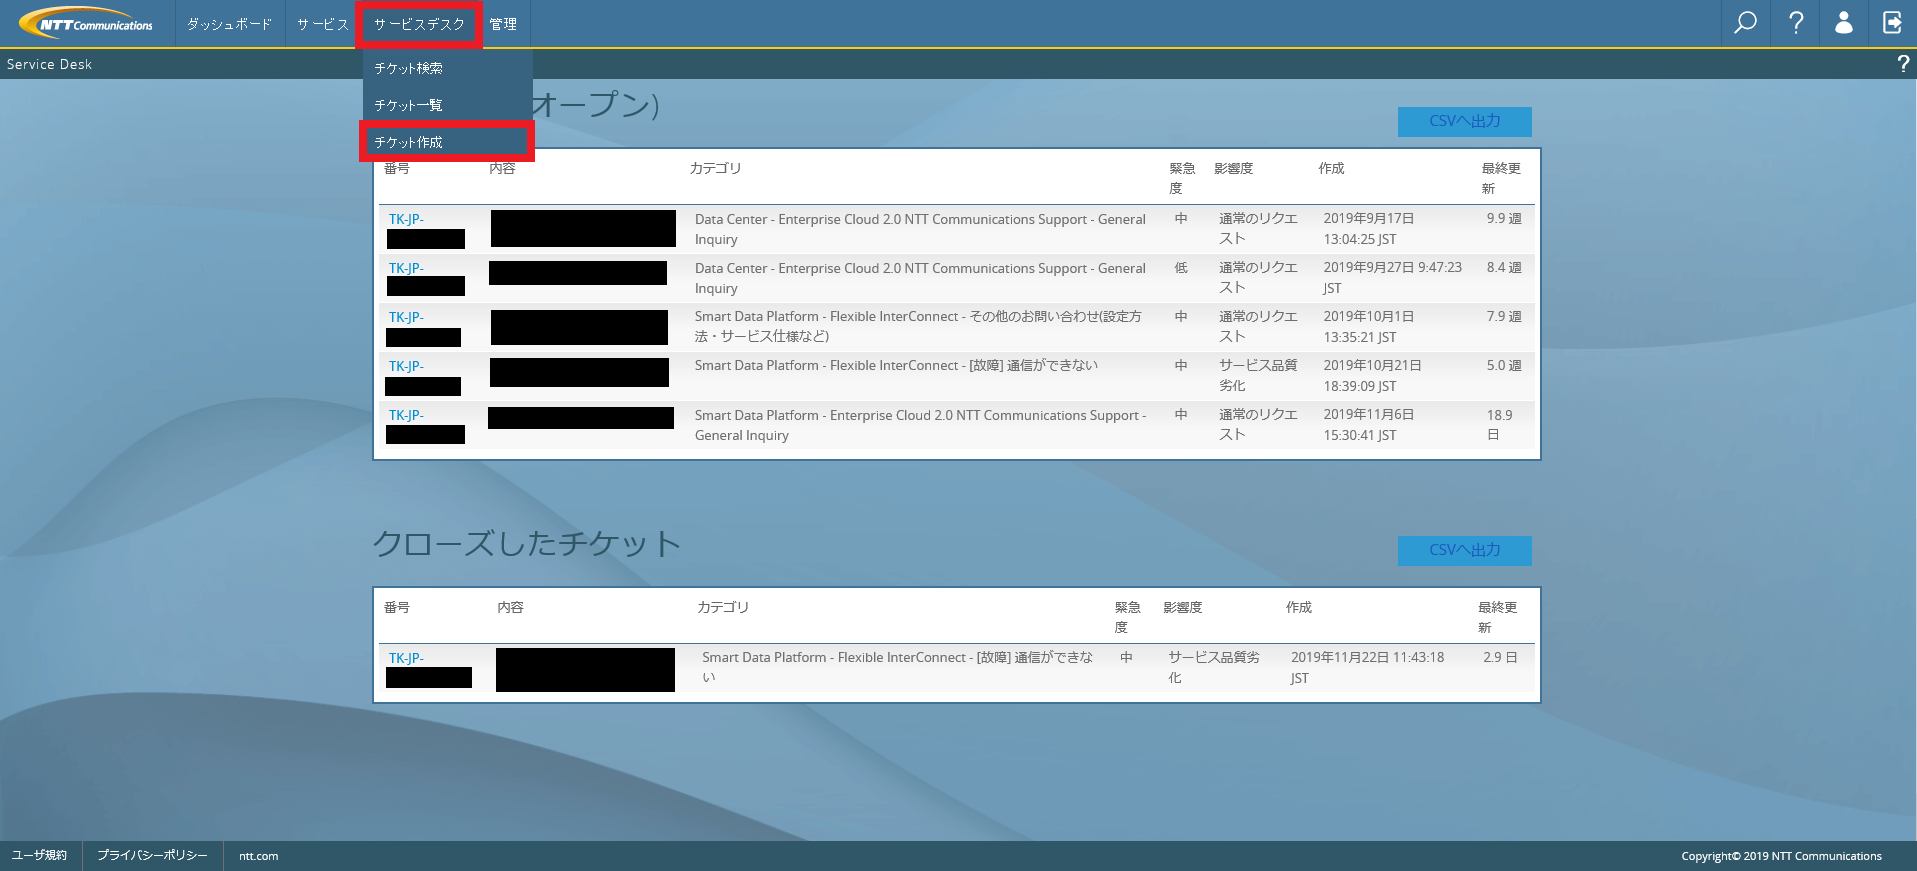The height and width of the screenshot is (871, 1917).
Task: Click サービス品質劣化 impact in open tickets
Action: [1258, 375]
